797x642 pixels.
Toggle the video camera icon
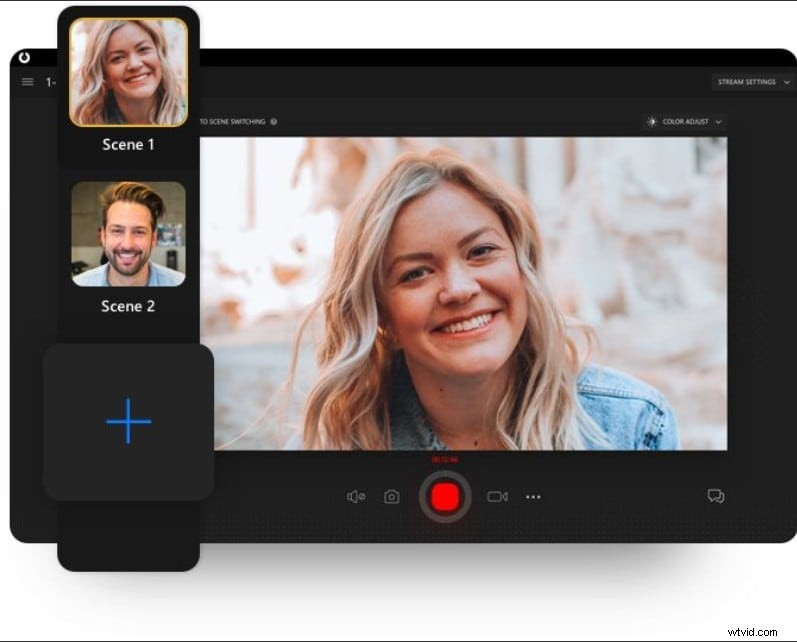coord(497,496)
